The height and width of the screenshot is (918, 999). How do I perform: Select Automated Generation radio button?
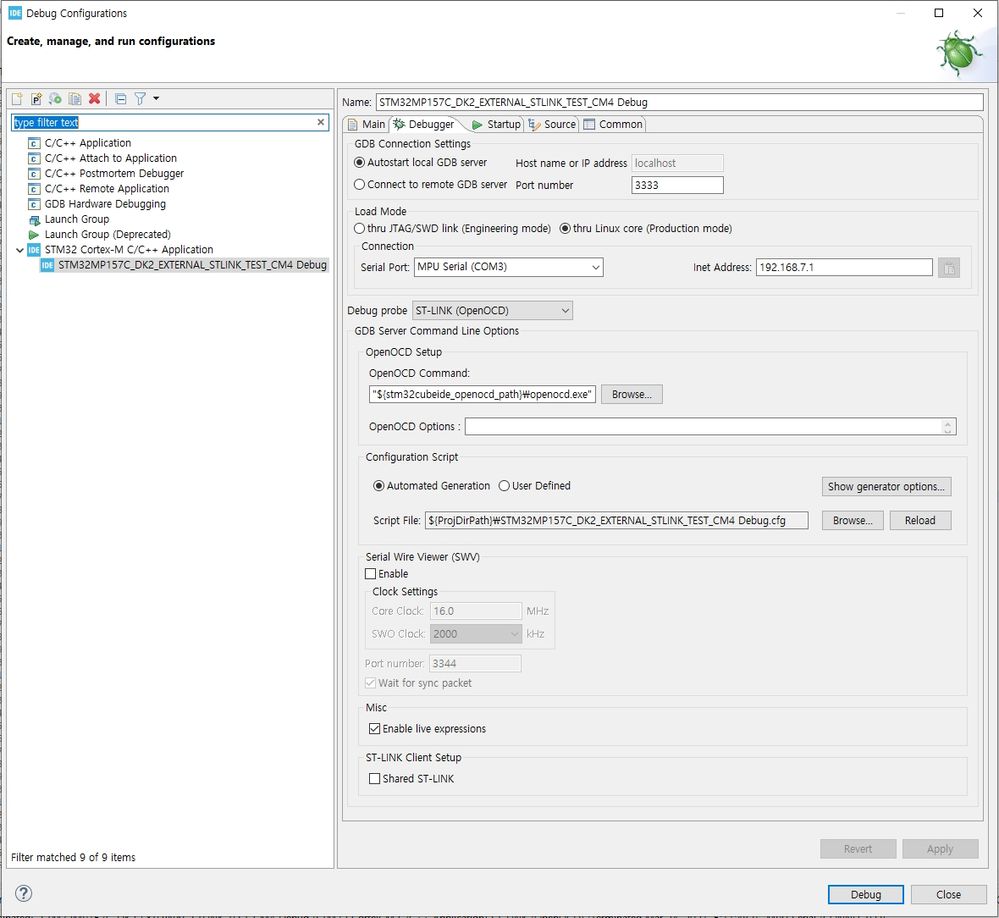(x=431, y=485)
